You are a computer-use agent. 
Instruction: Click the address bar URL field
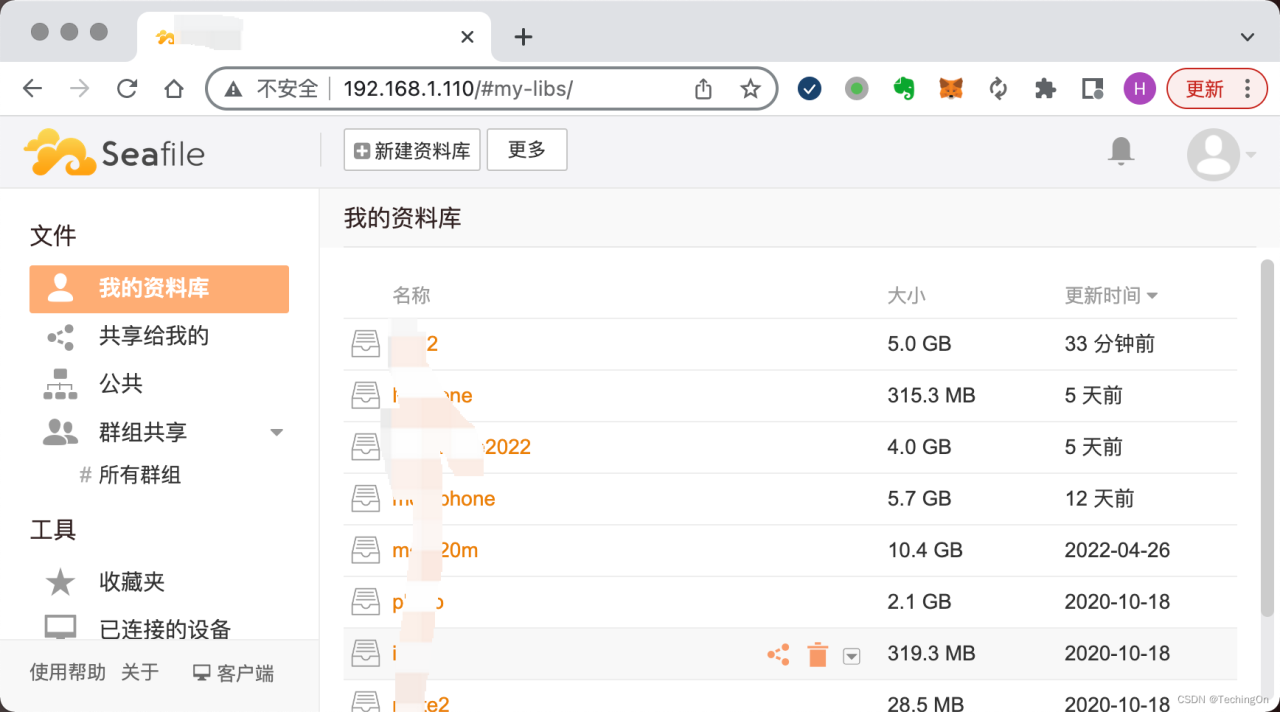[500, 89]
